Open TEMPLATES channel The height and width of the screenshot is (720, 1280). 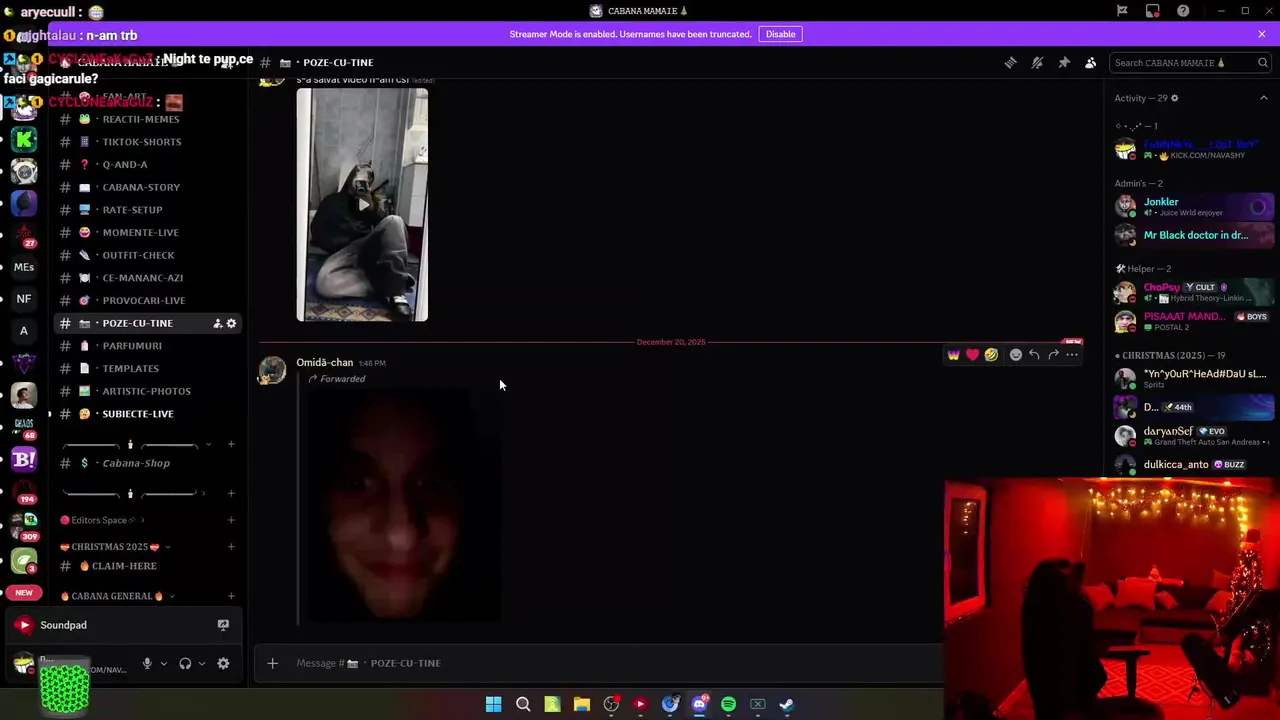(132, 368)
